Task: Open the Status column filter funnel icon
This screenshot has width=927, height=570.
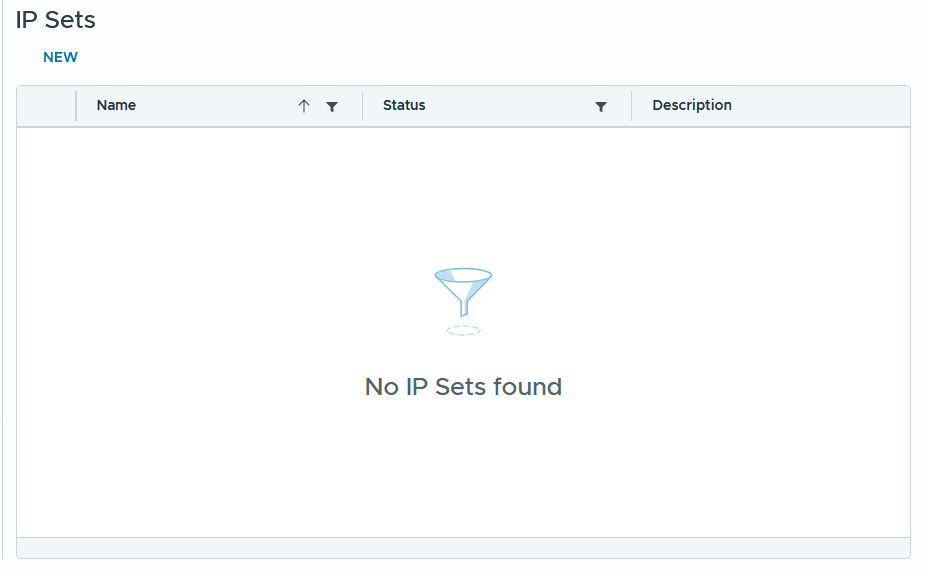Action: 601,106
